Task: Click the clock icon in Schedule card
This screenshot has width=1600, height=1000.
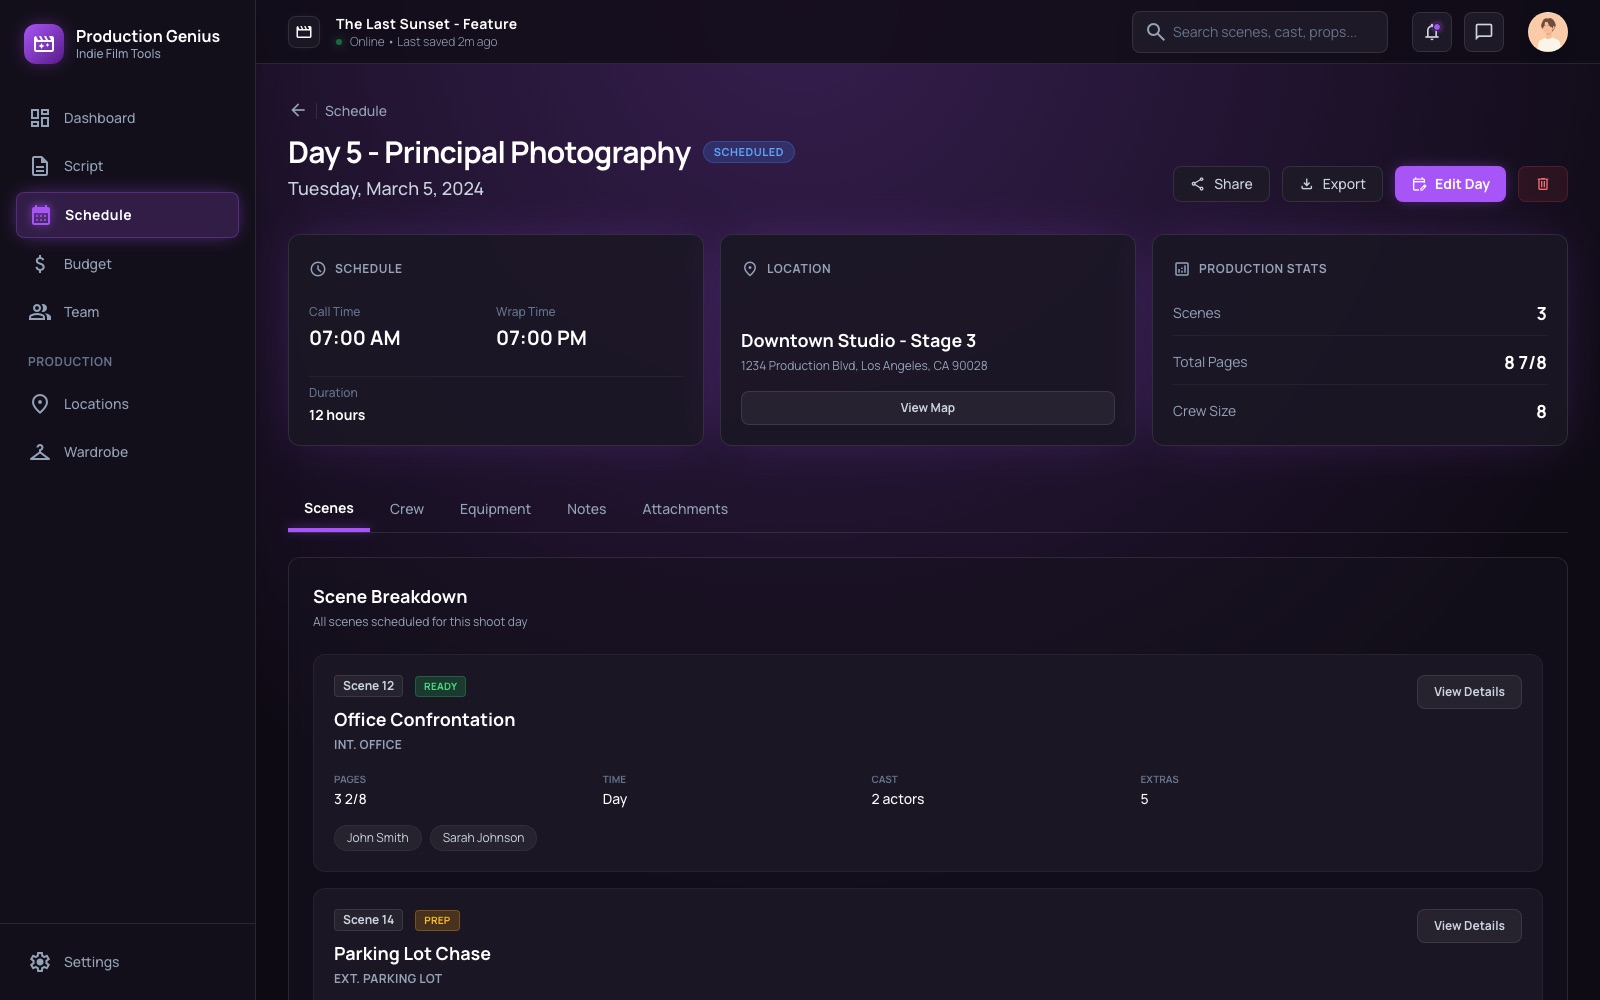Action: point(318,269)
